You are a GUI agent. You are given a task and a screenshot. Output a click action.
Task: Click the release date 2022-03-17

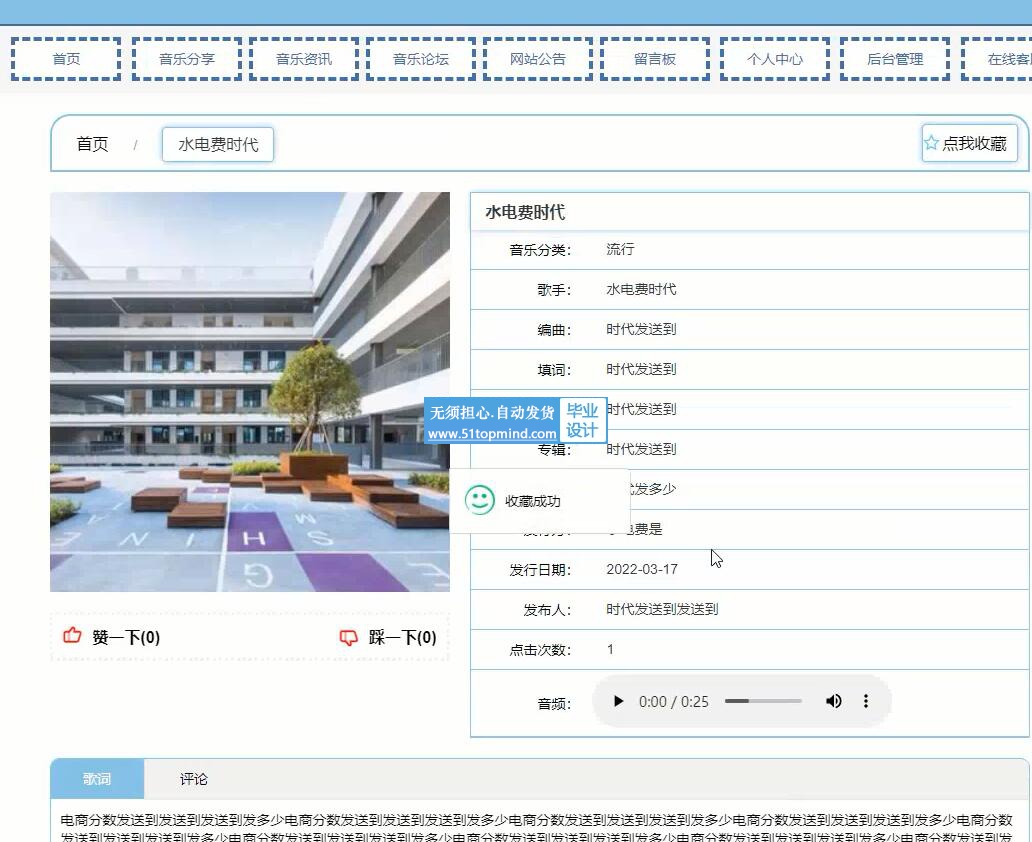point(642,569)
